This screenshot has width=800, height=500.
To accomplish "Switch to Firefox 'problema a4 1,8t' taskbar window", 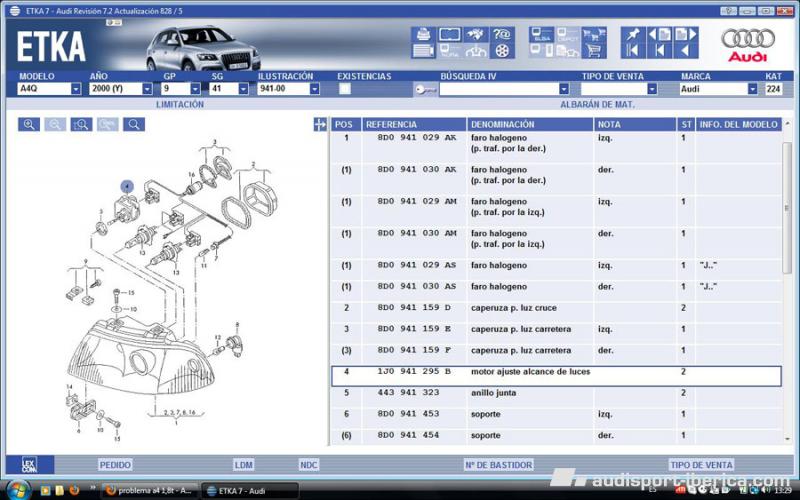I will coord(149,491).
